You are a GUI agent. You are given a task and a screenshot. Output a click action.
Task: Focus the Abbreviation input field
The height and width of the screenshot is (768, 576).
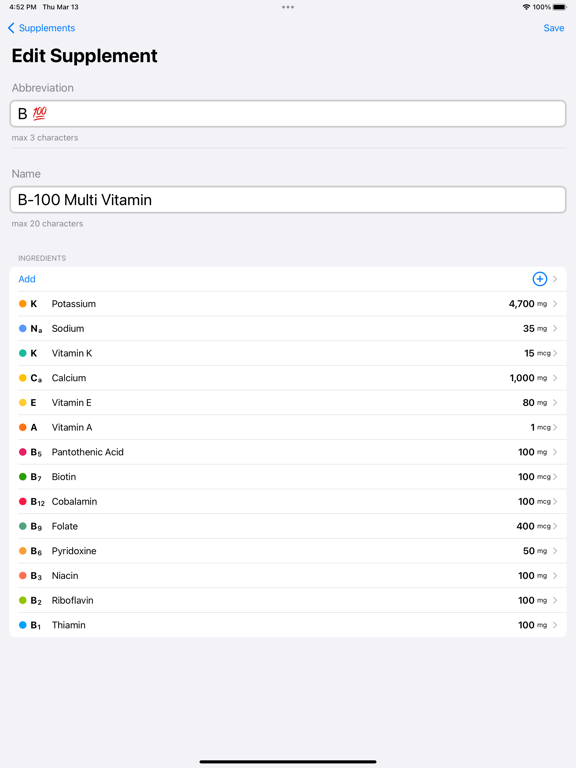point(288,114)
